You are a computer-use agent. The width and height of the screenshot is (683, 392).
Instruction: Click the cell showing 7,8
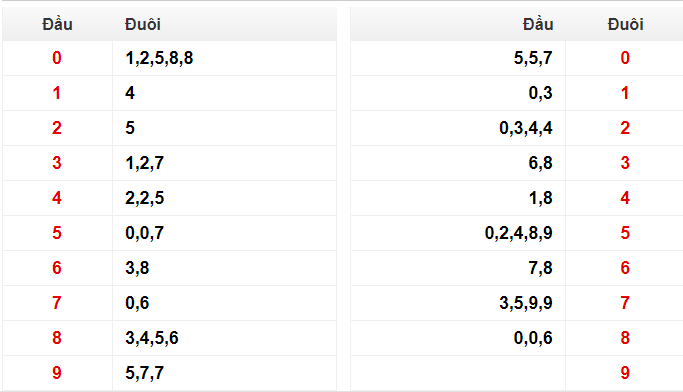(x=458, y=268)
